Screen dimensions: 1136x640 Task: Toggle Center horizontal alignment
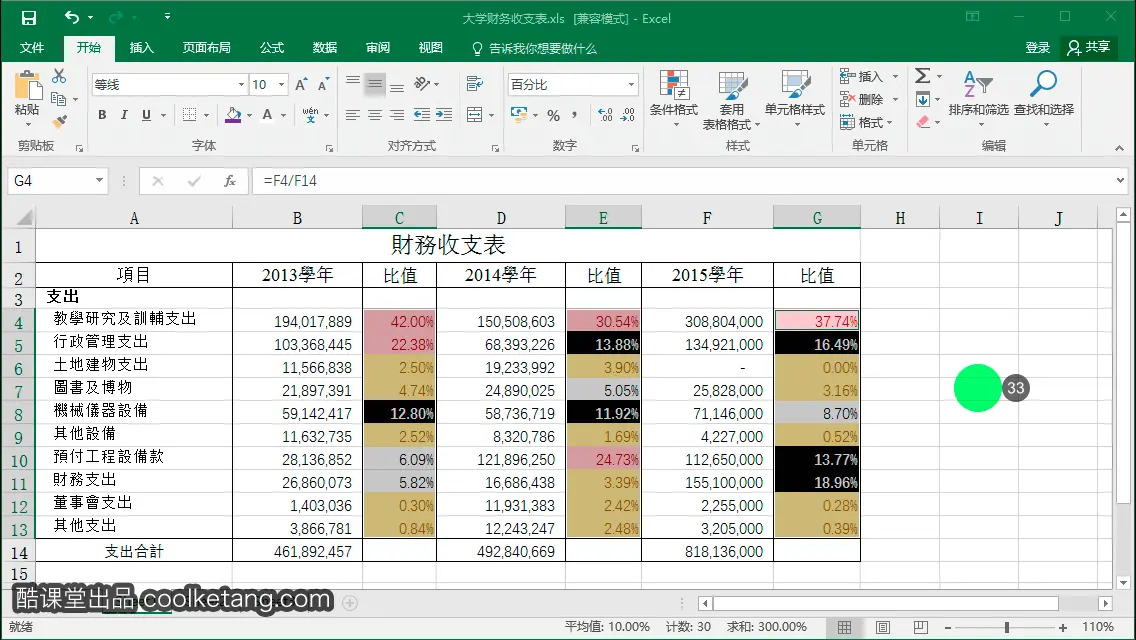point(375,115)
